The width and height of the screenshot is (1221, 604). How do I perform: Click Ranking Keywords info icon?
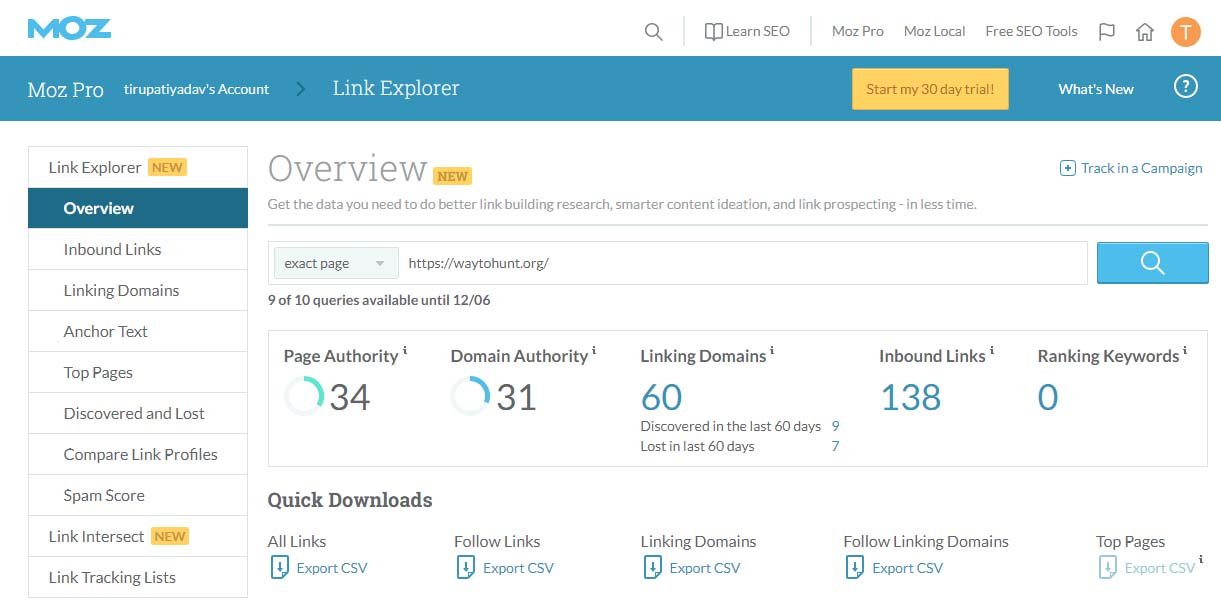[1185, 352]
